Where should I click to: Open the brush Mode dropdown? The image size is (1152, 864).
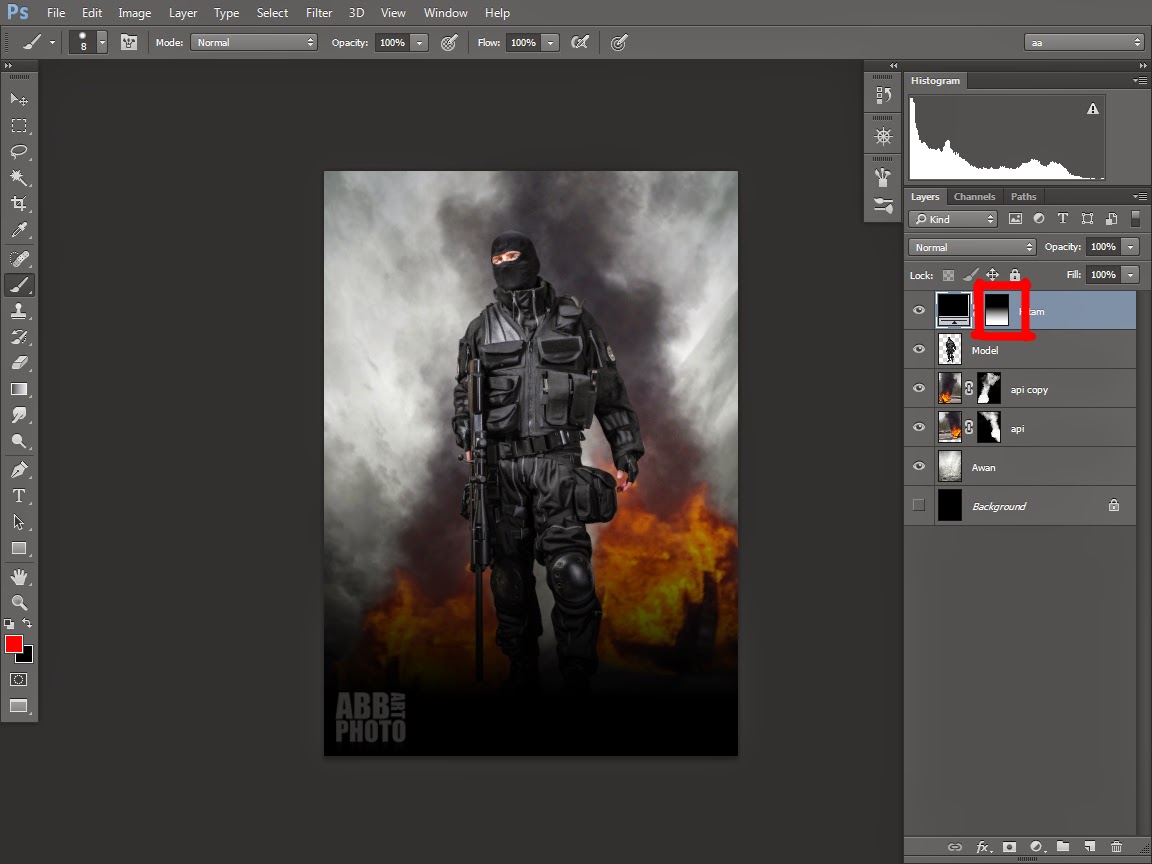coord(254,43)
